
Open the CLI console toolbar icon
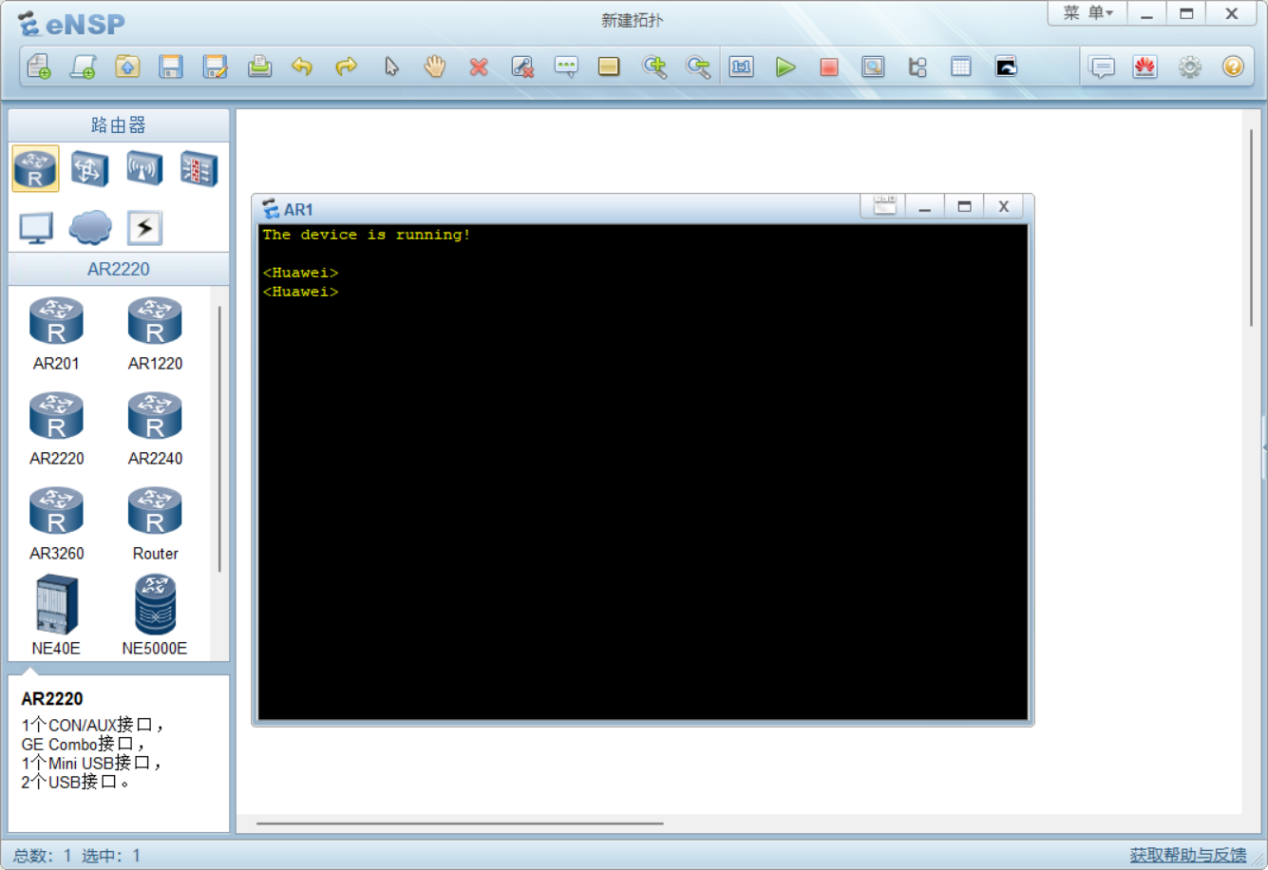[1006, 67]
